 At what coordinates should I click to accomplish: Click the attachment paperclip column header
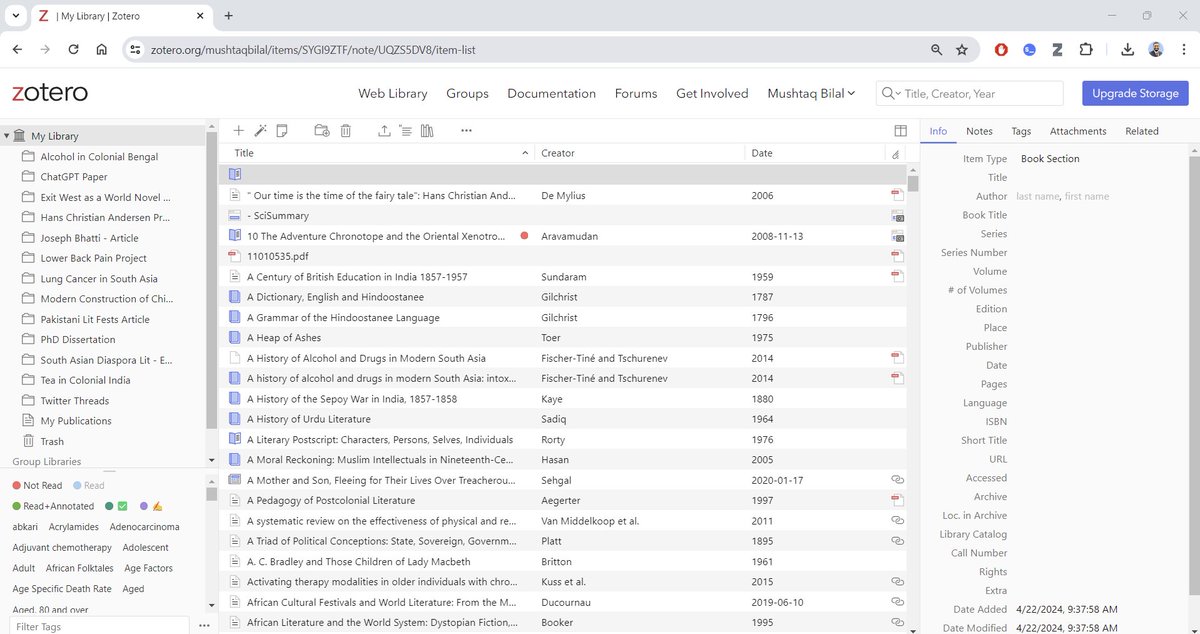[895, 154]
